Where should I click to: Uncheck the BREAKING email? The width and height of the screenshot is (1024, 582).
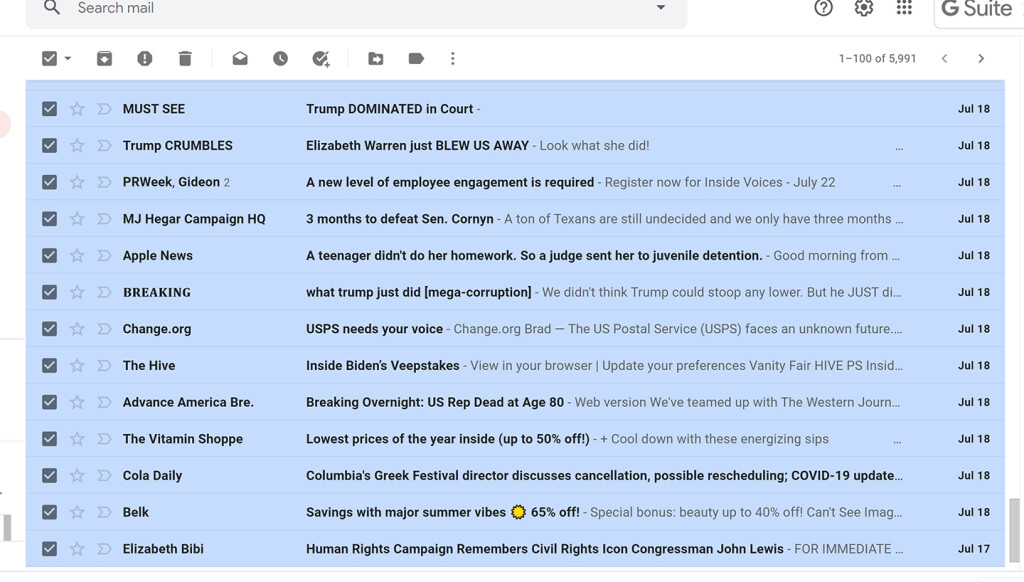50,292
